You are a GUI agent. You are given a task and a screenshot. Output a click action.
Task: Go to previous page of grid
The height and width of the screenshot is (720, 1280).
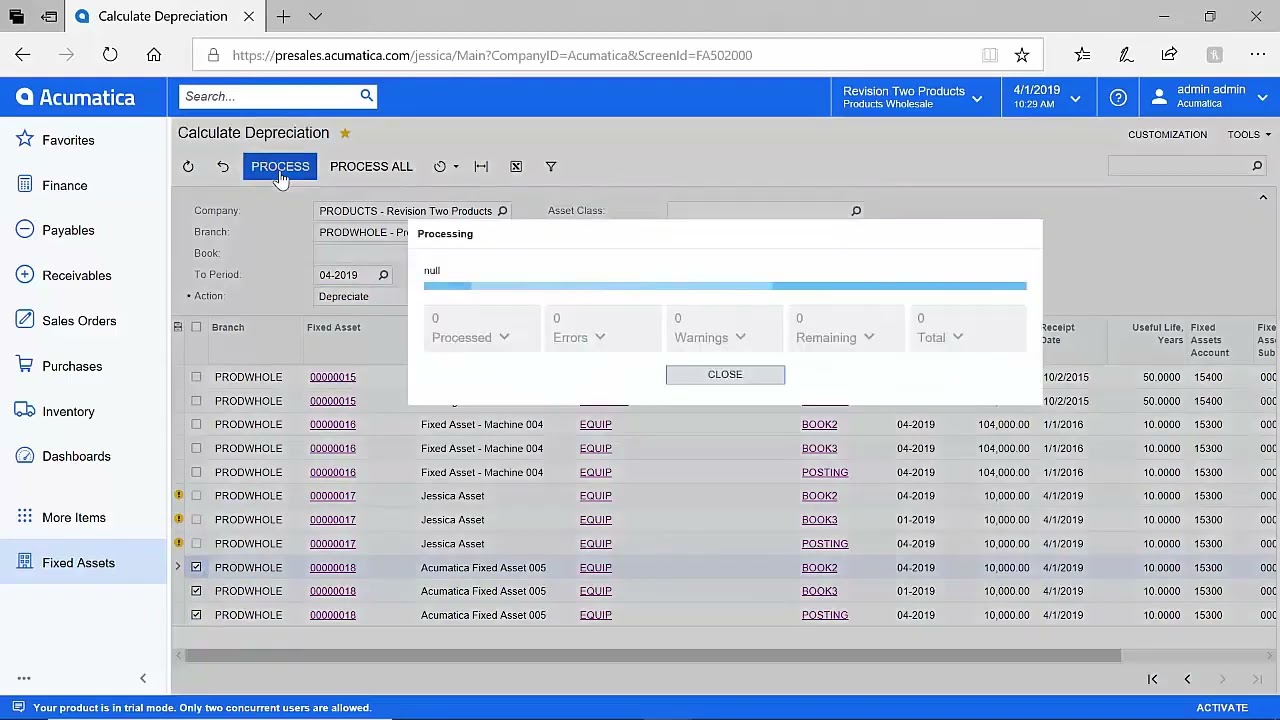tap(1187, 680)
